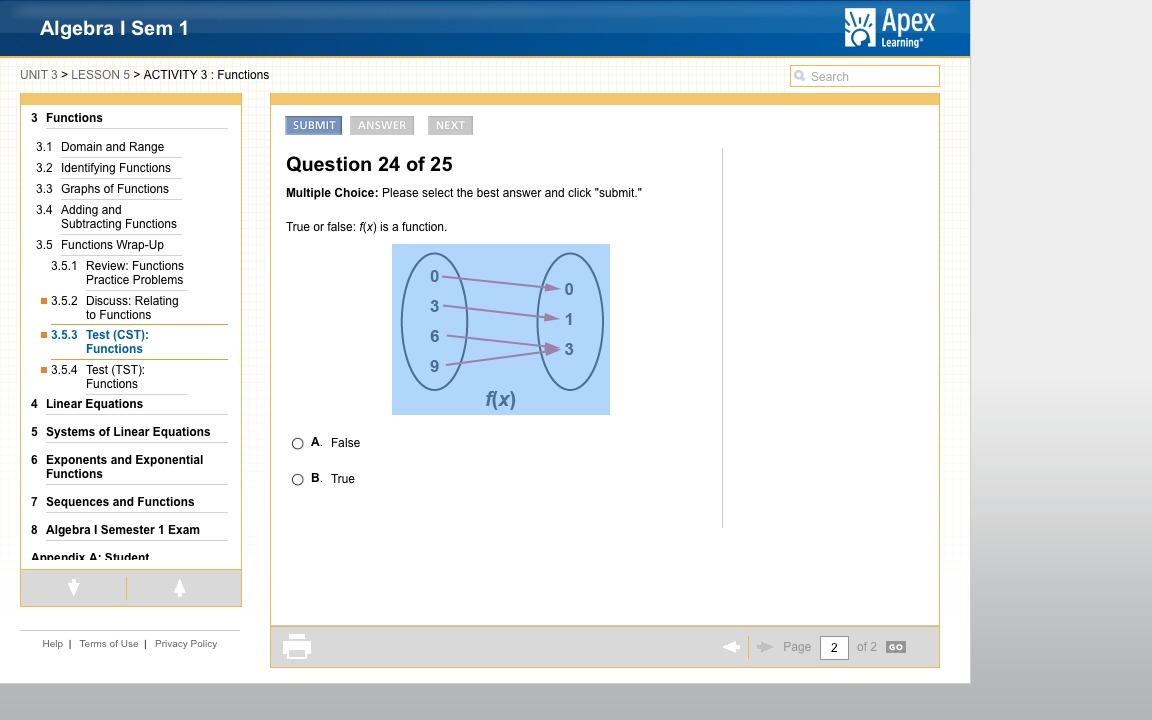The height and width of the screenshot is (720, 1152).
Task: Click the GO page button
Action: coord(896,647)
